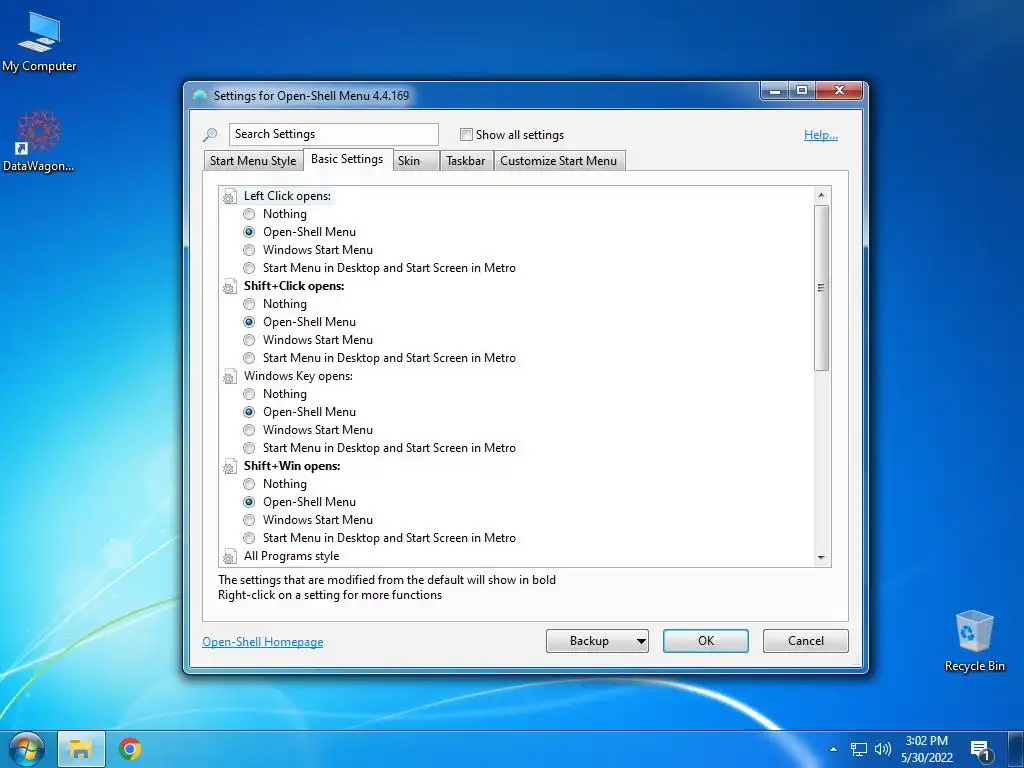Confirm settings with OK button
The image size is (1024, 768).
point(706,641)
